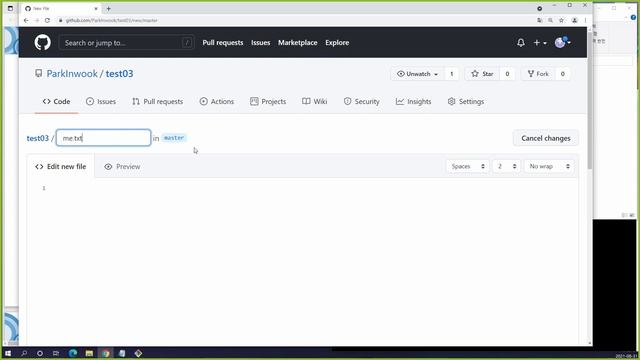Switch to the repository Pull requests tab
Screen dimensions: 640x360
[x=158, y=102]
